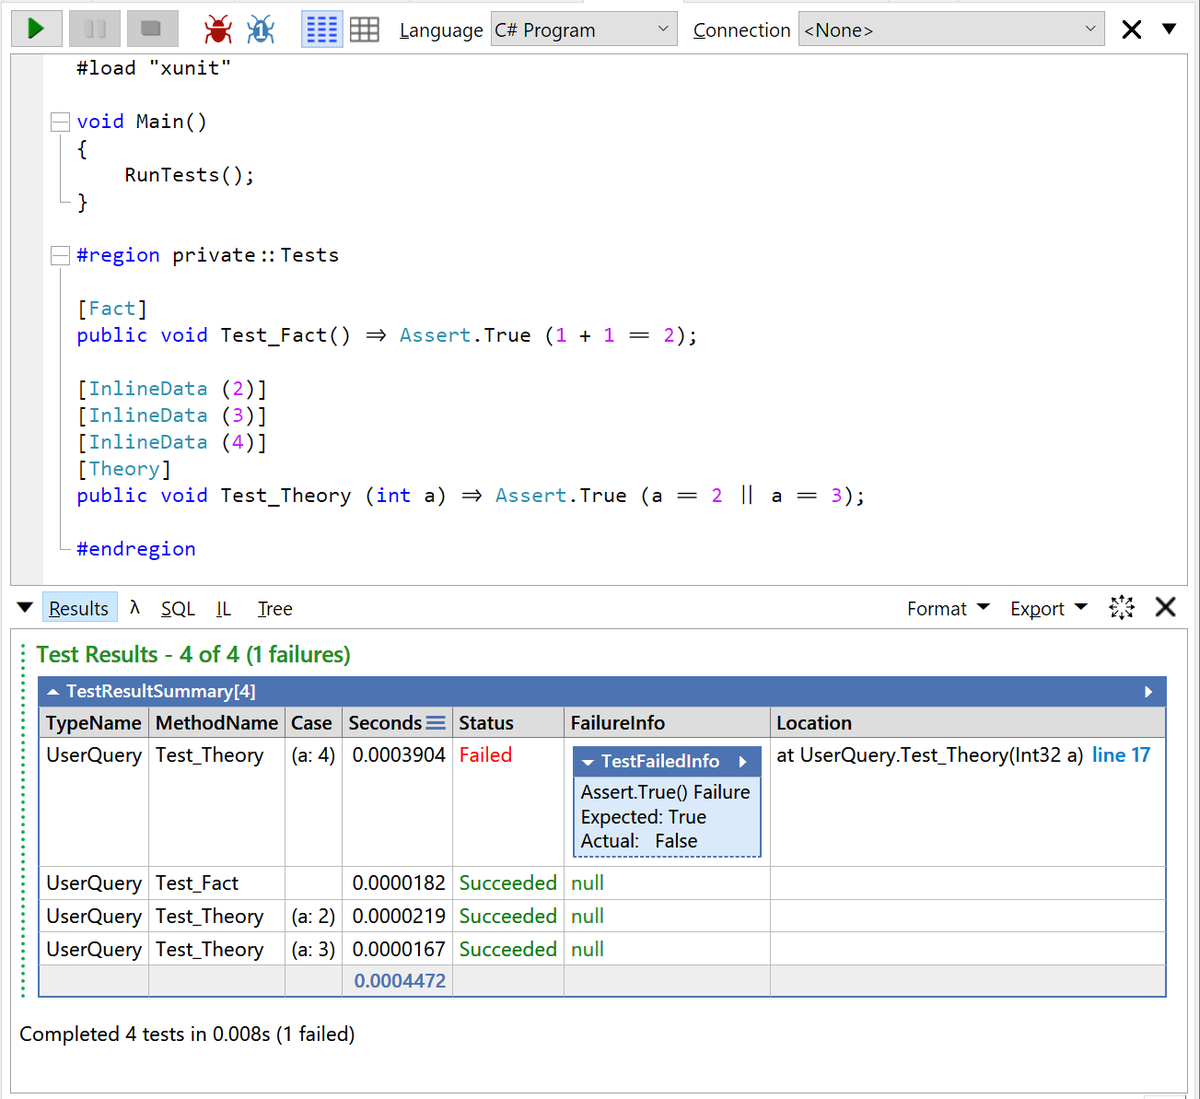Collapse the TestResultSummary[4] table header

click(x=53, y=692)
